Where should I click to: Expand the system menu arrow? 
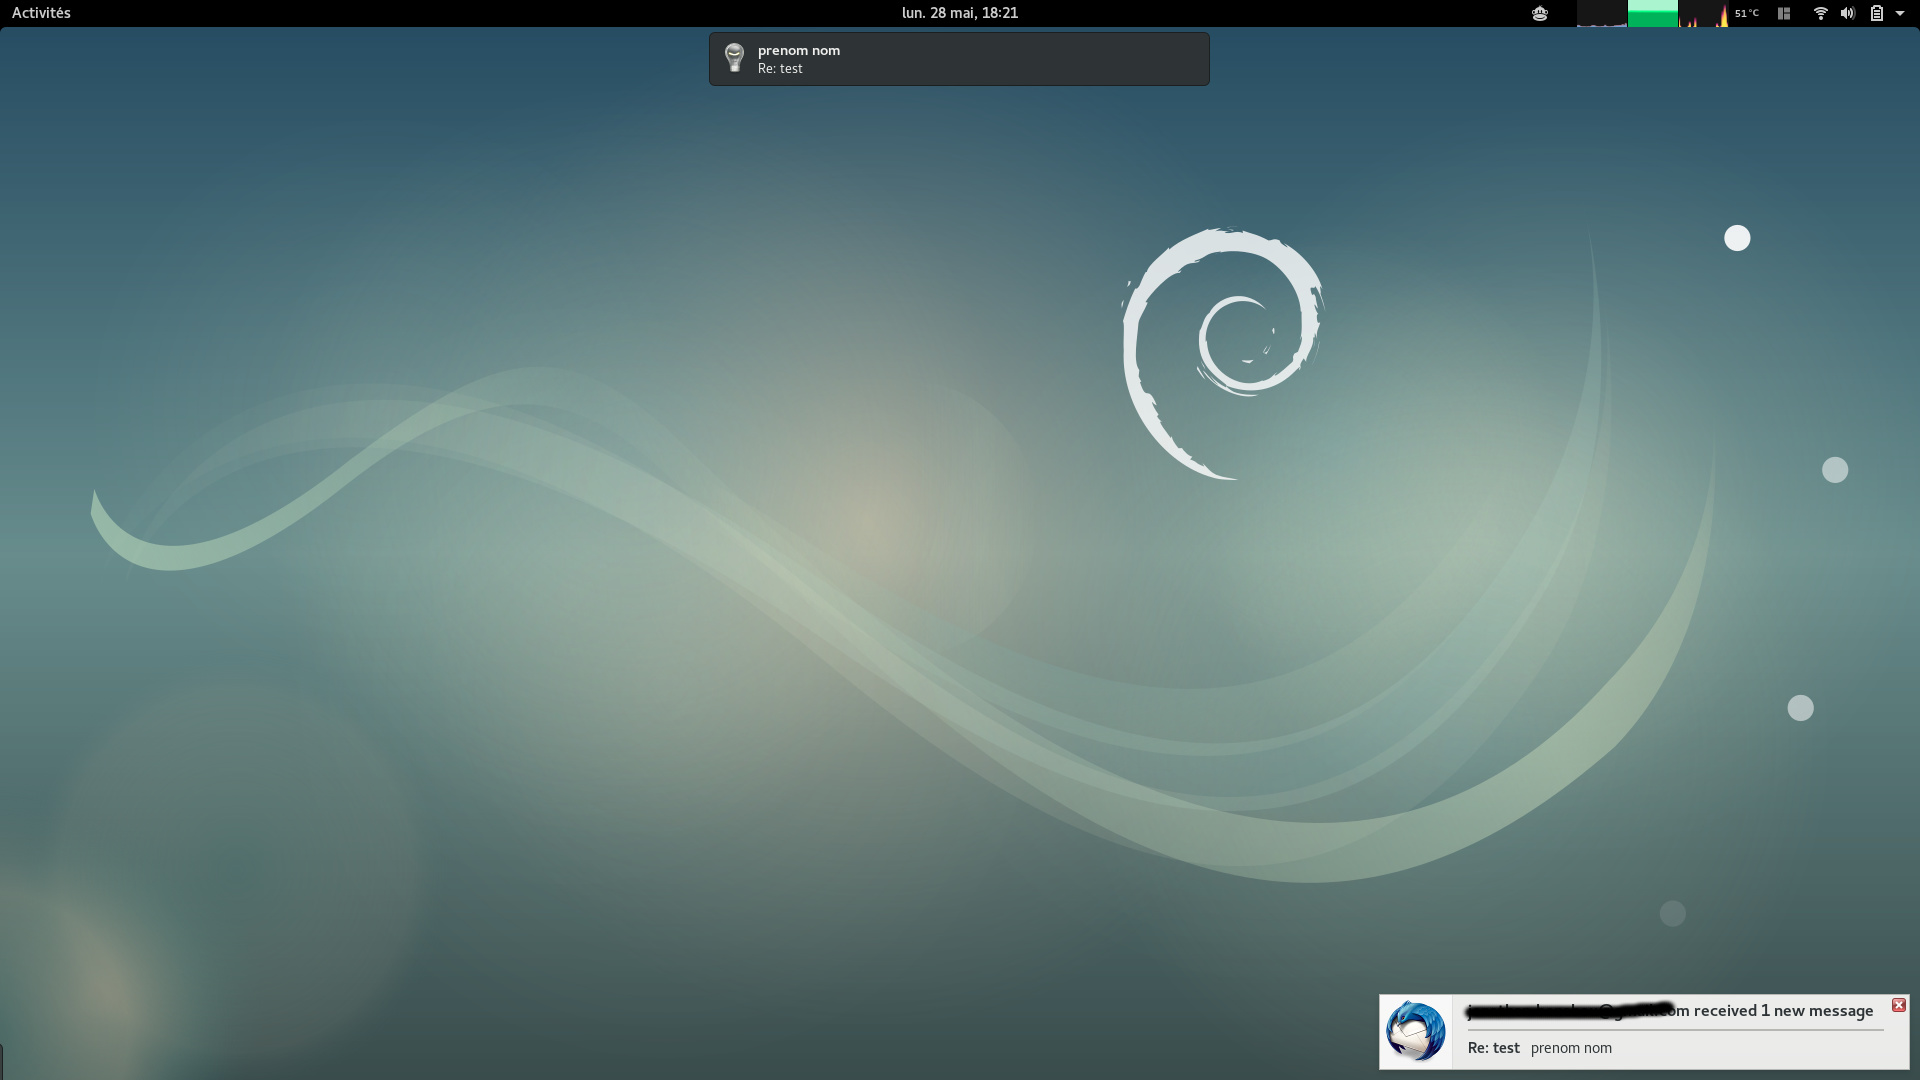tap(1900, 13)
